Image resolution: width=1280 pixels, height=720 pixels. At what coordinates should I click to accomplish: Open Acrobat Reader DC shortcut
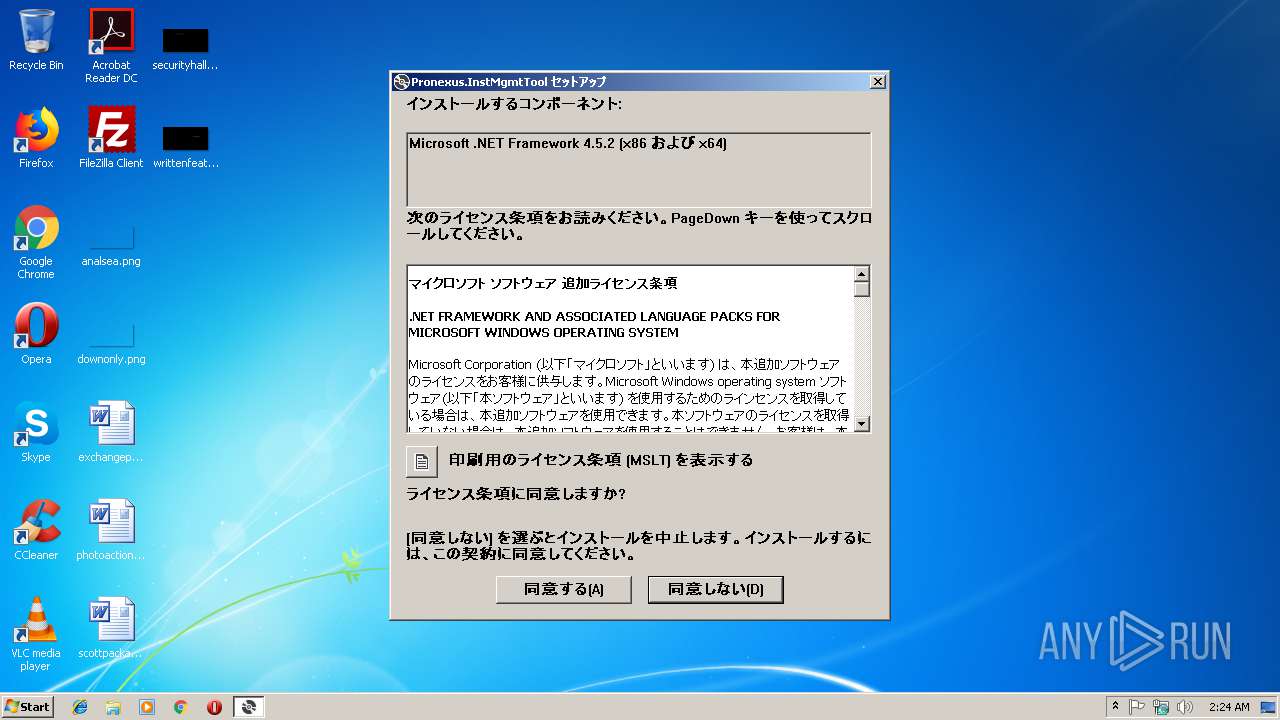[111, 46]
